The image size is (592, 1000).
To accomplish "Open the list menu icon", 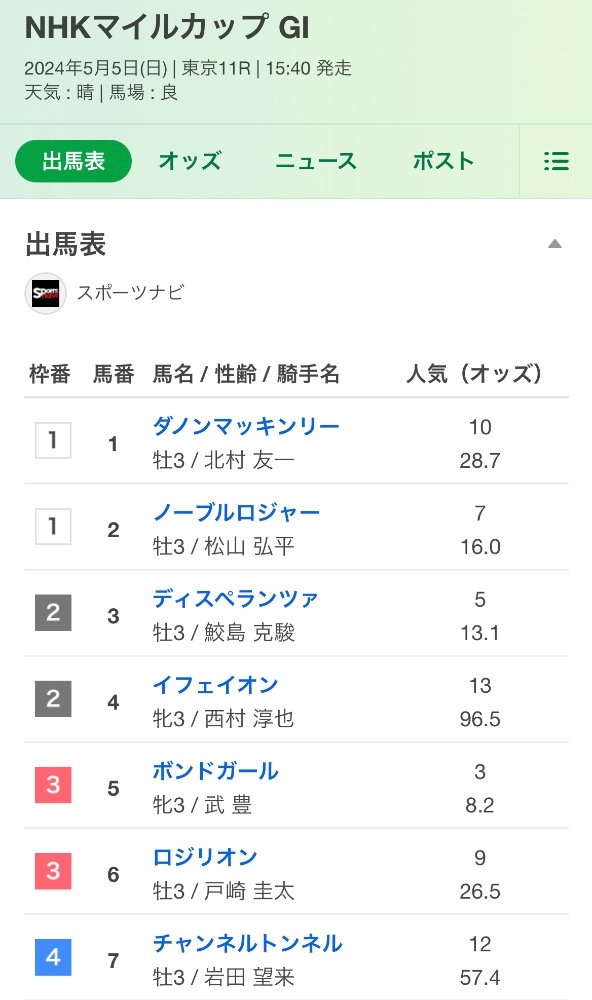I will [556, 161].
